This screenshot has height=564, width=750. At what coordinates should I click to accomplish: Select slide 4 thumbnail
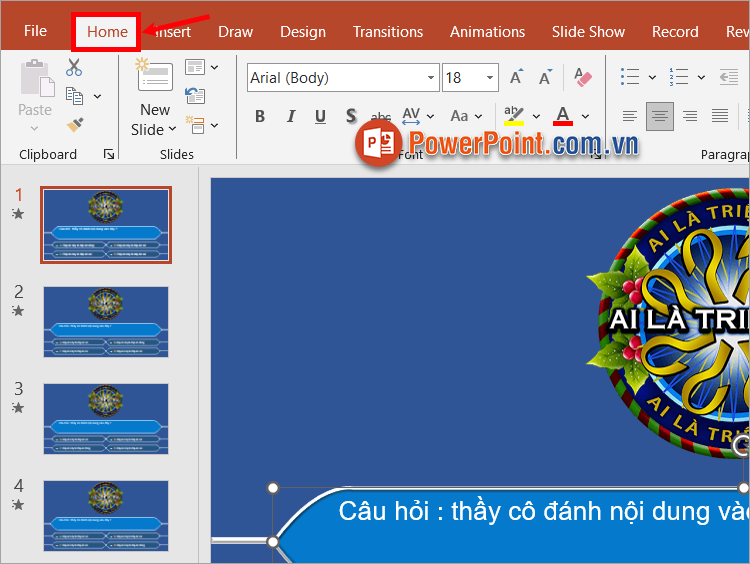point(106,516)
